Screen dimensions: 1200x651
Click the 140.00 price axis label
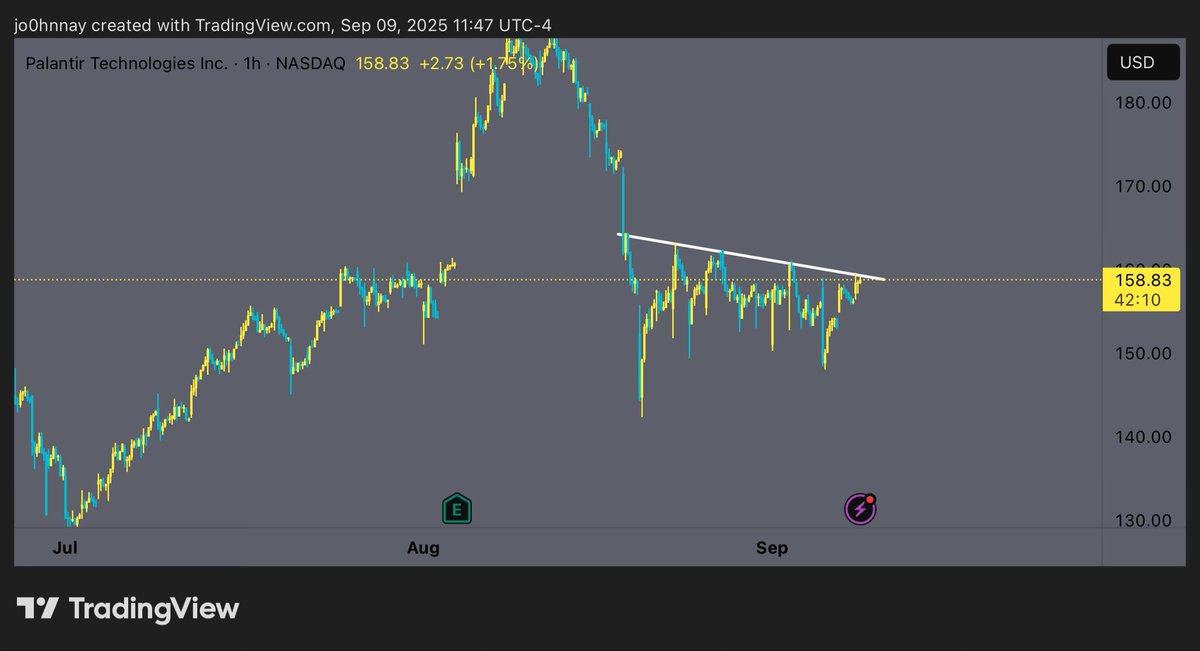[1146, 437]
